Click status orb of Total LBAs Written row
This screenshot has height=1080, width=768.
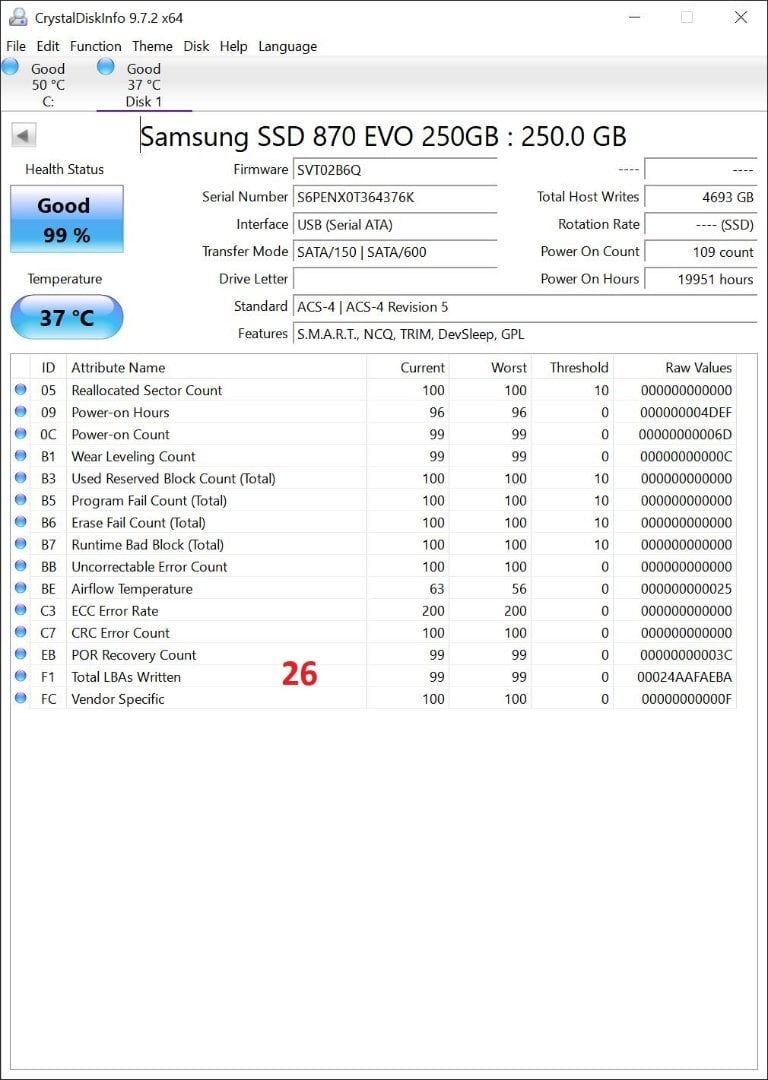[21, 676]
